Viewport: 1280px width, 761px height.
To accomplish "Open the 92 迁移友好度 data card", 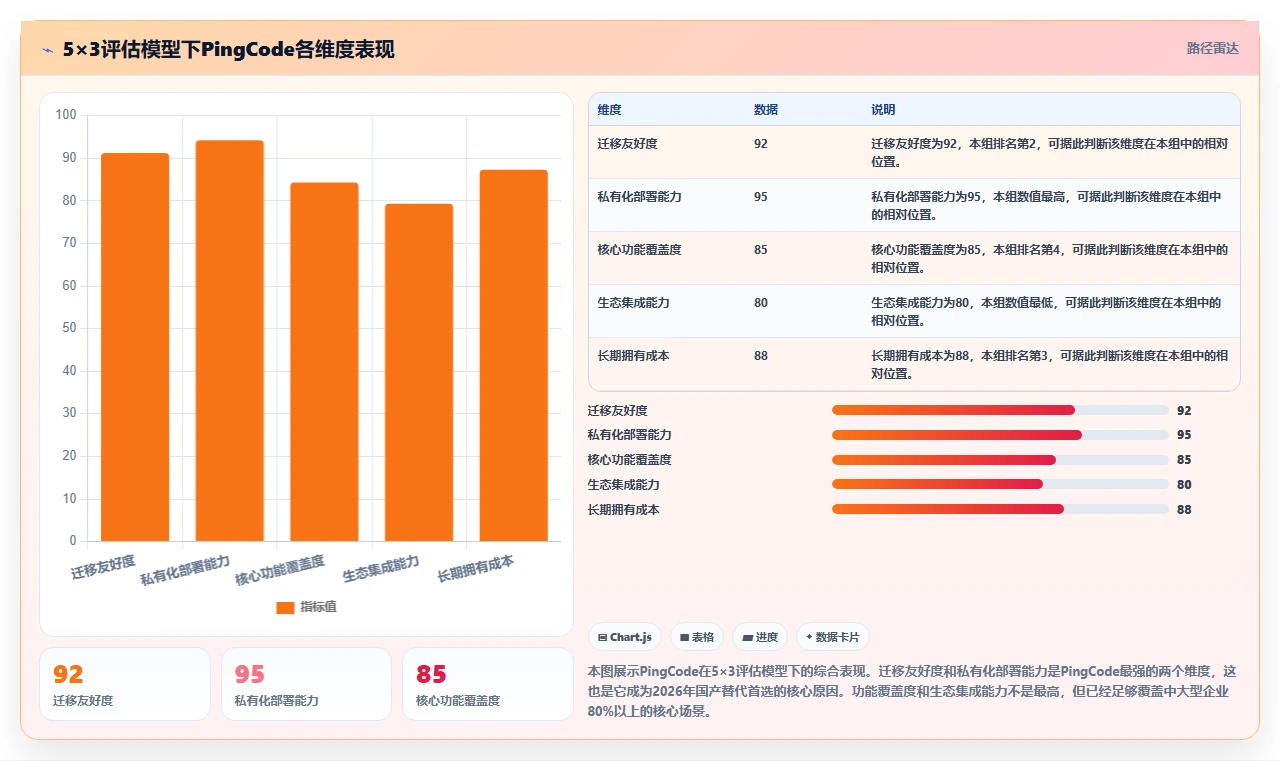I will coord(125,684).
